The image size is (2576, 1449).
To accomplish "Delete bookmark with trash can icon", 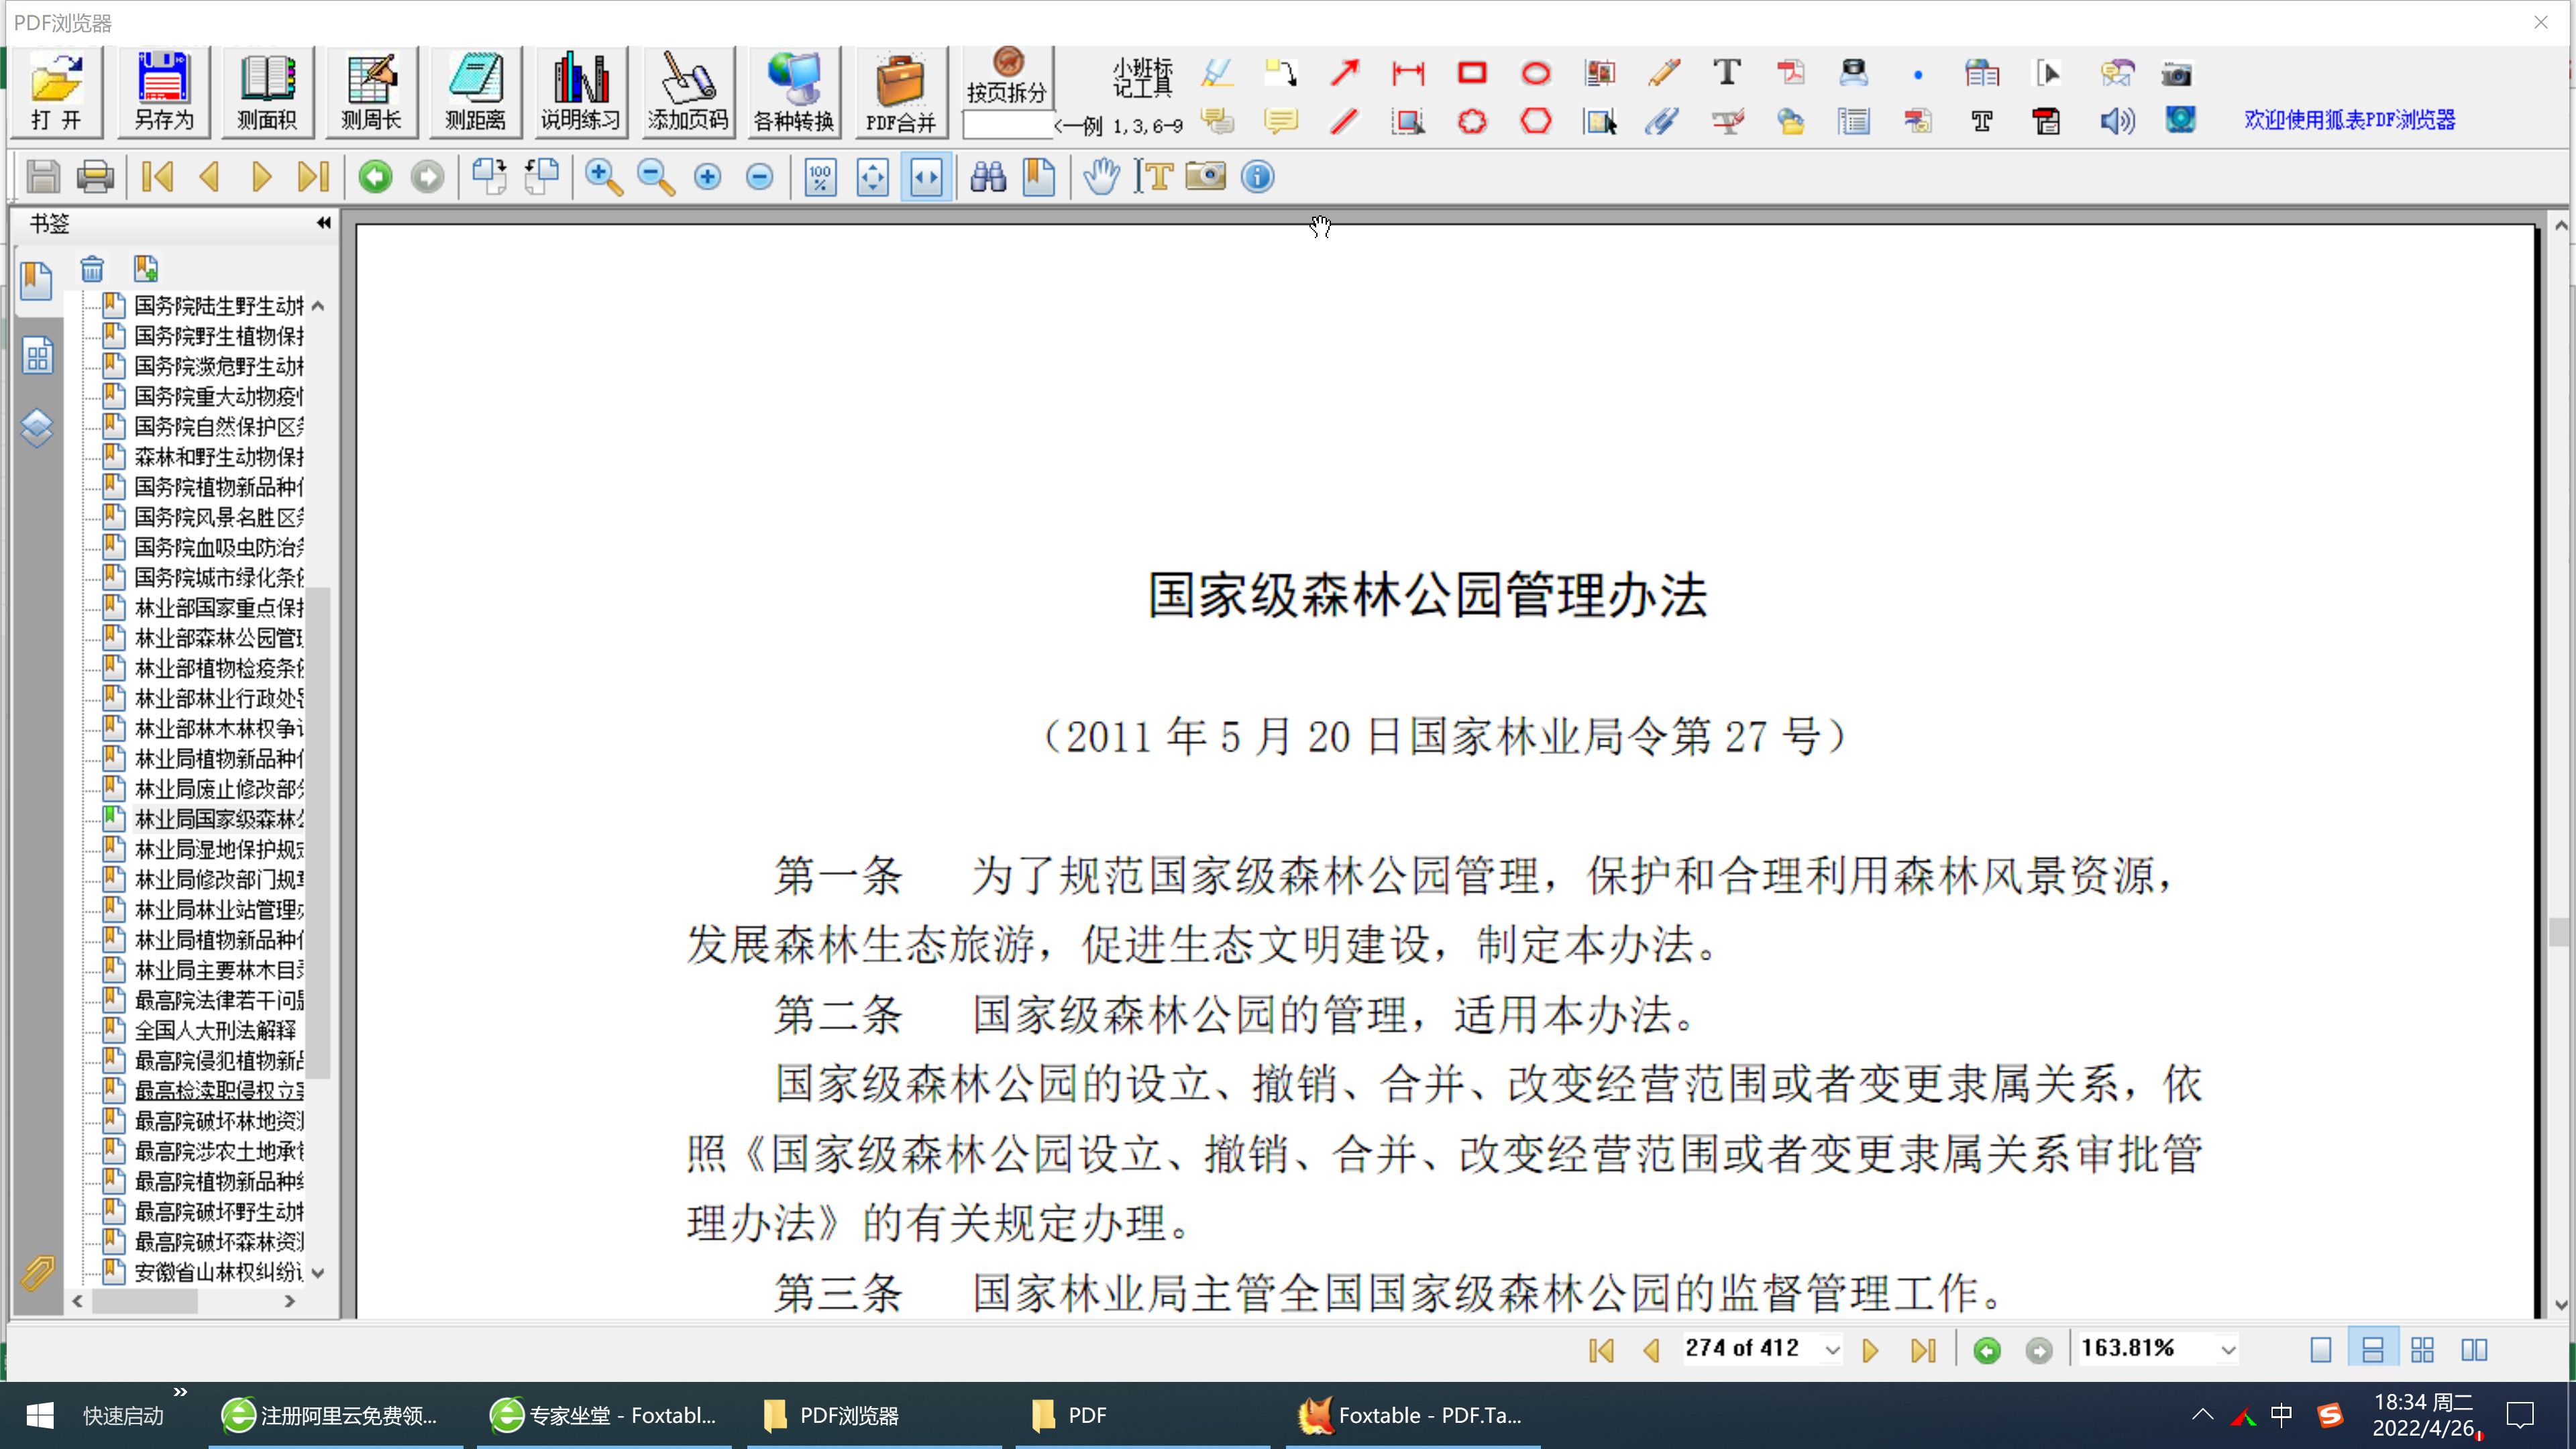I will point(92,268).
